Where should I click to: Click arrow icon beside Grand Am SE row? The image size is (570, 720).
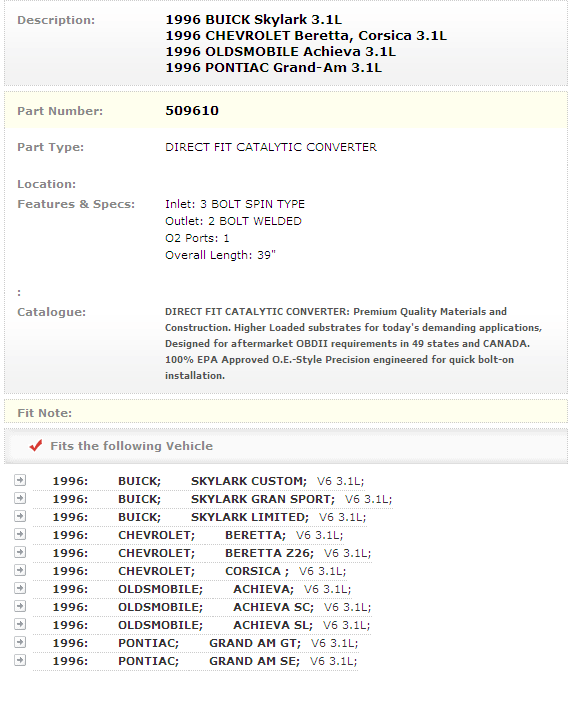20,660
